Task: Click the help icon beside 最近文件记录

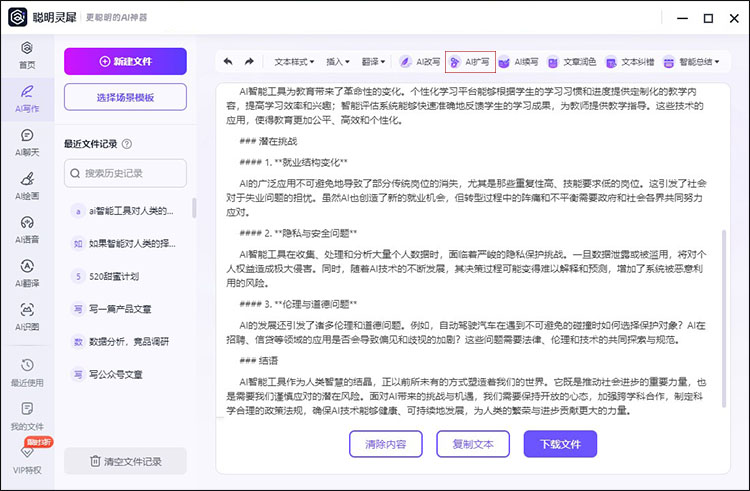Action: (127, 144)
